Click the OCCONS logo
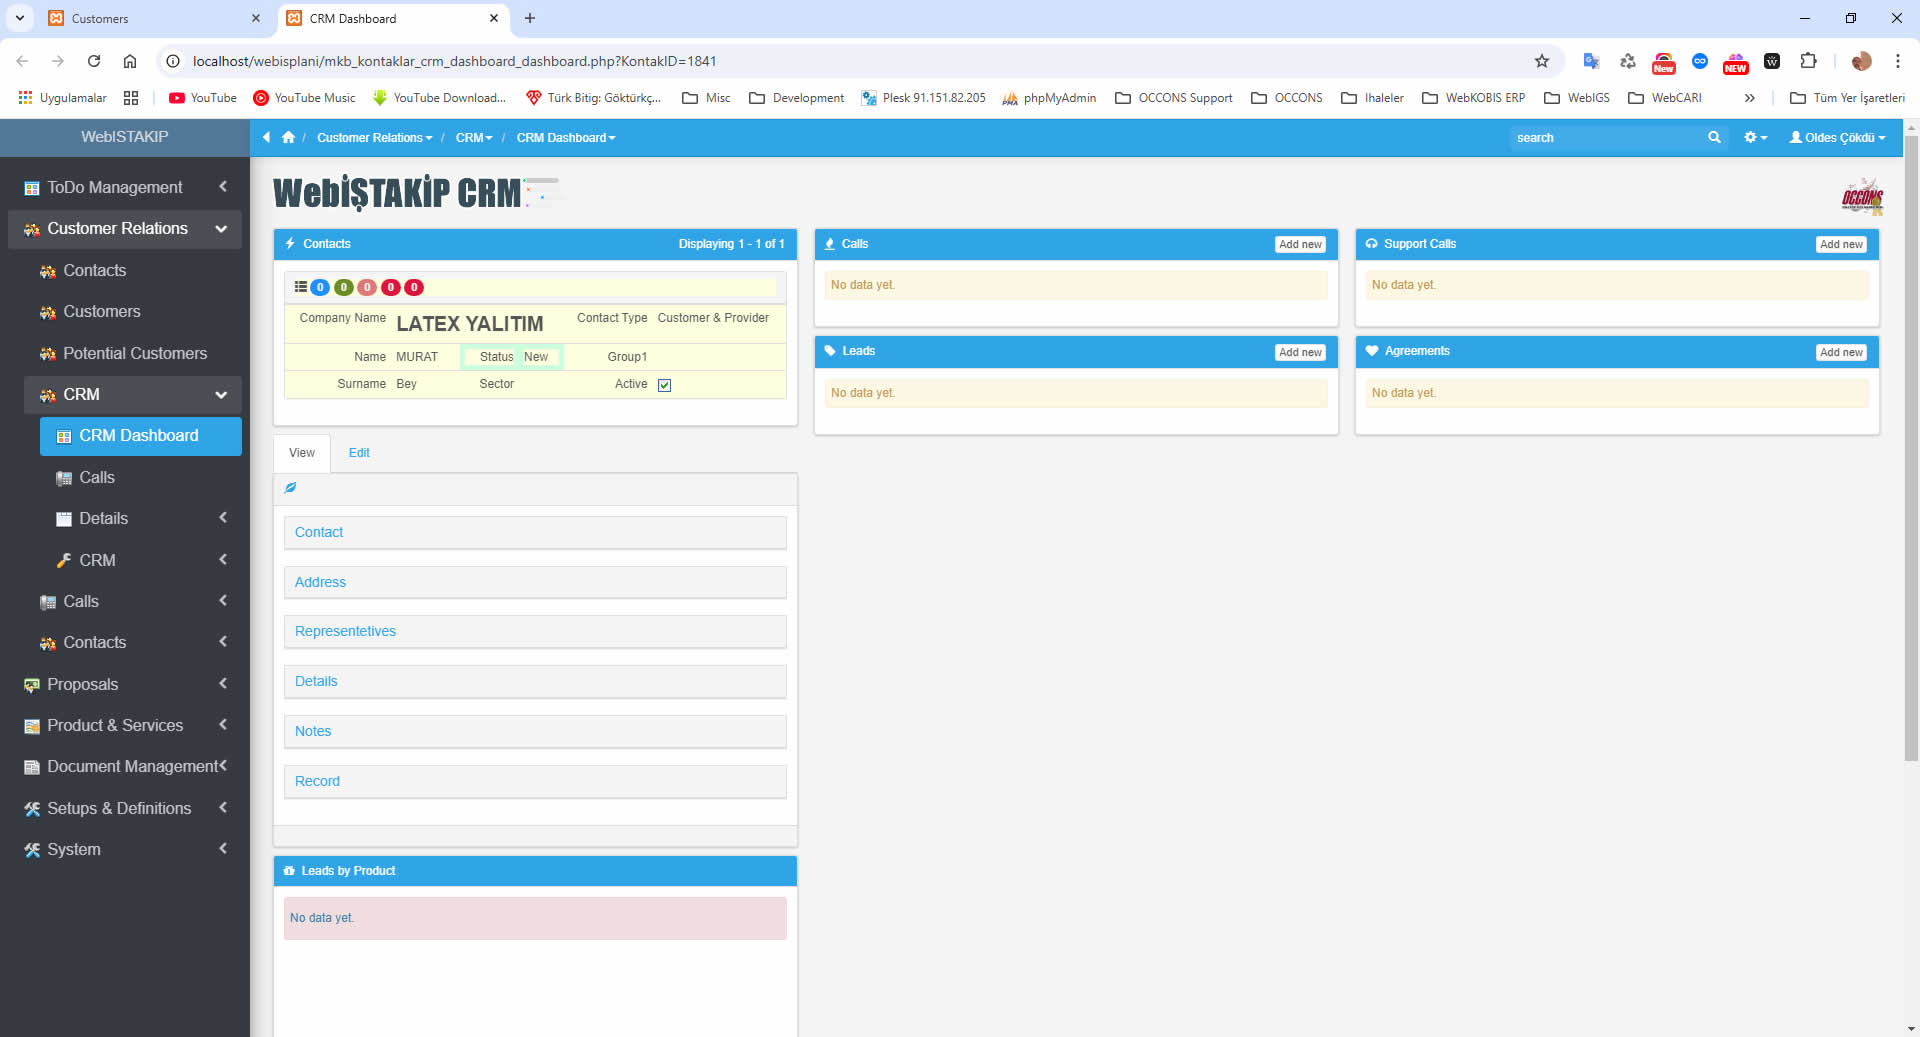 coord(1862,196)
